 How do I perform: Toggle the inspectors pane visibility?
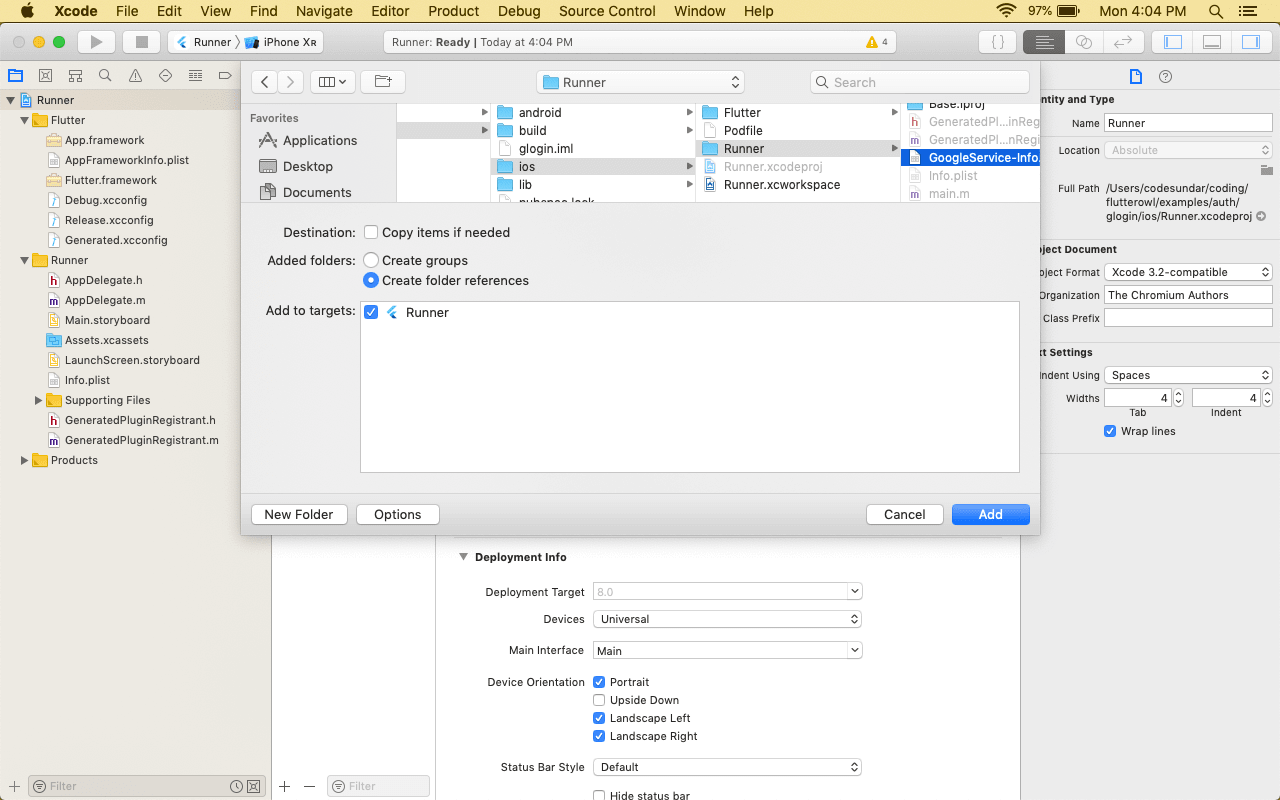click(1251, 42)
